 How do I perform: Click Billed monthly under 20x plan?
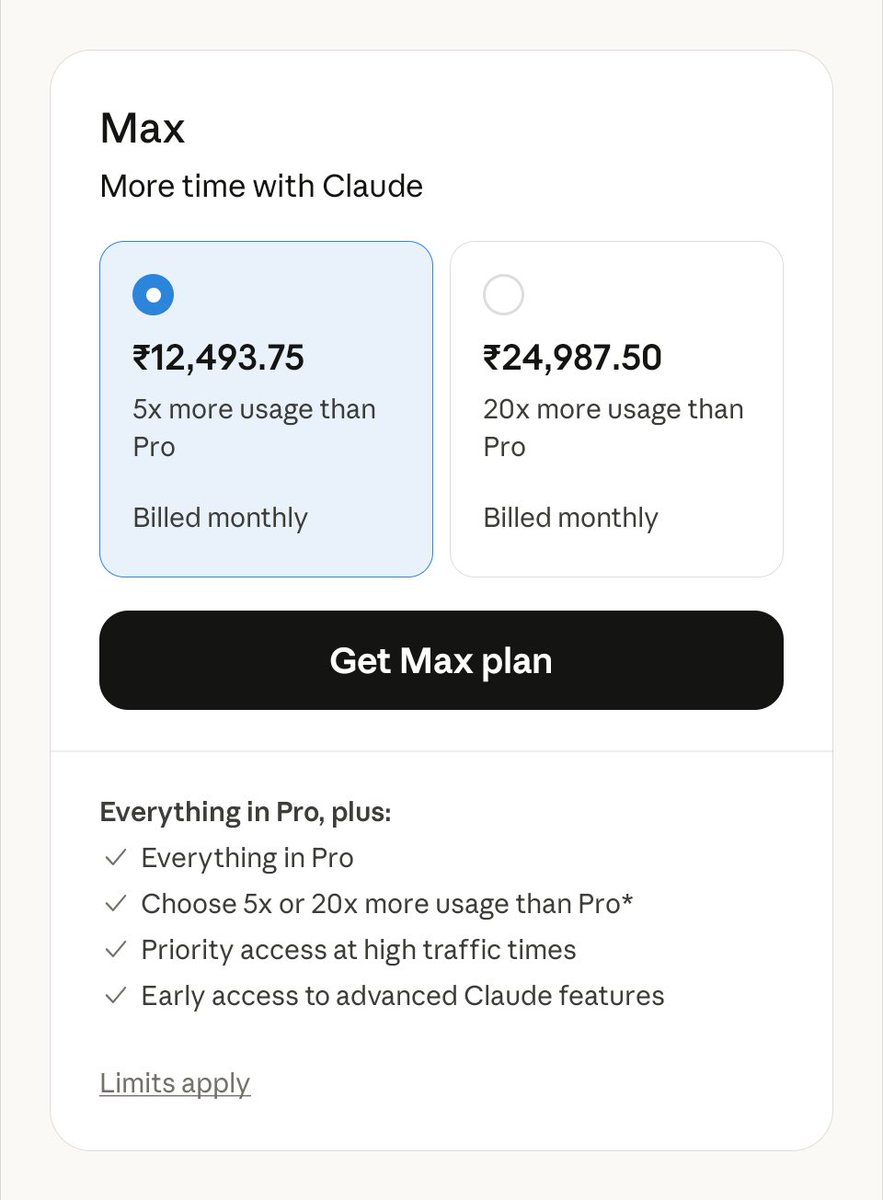[571, 518]
